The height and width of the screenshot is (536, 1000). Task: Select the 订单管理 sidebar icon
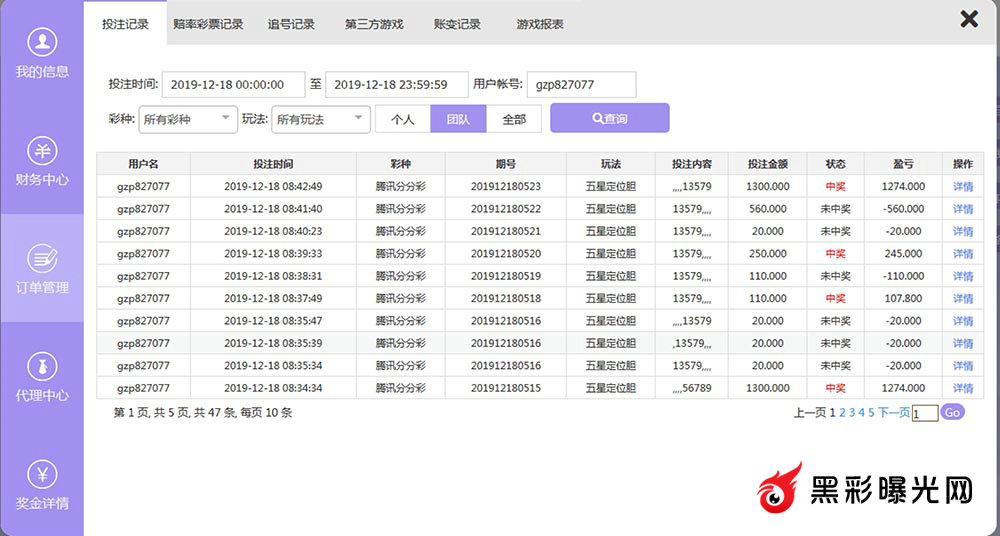(41, 258)
